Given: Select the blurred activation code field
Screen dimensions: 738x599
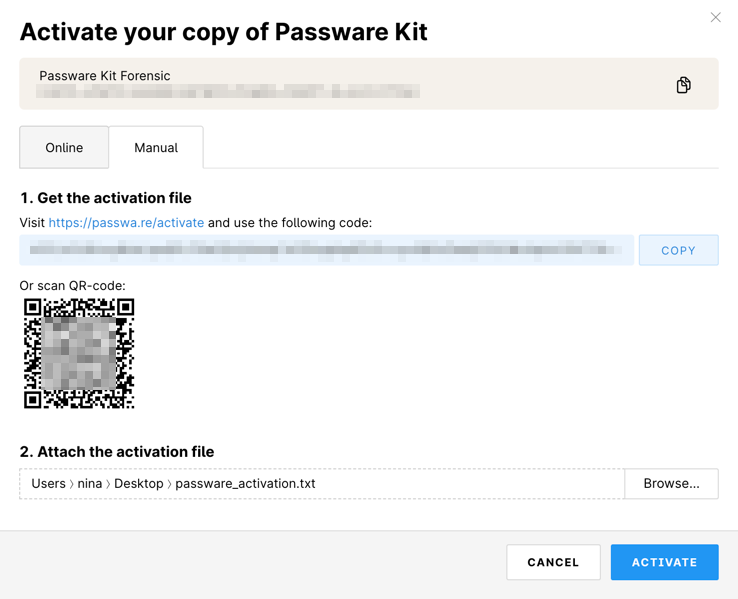Looking at the screenshot, I should pos(327,250).
